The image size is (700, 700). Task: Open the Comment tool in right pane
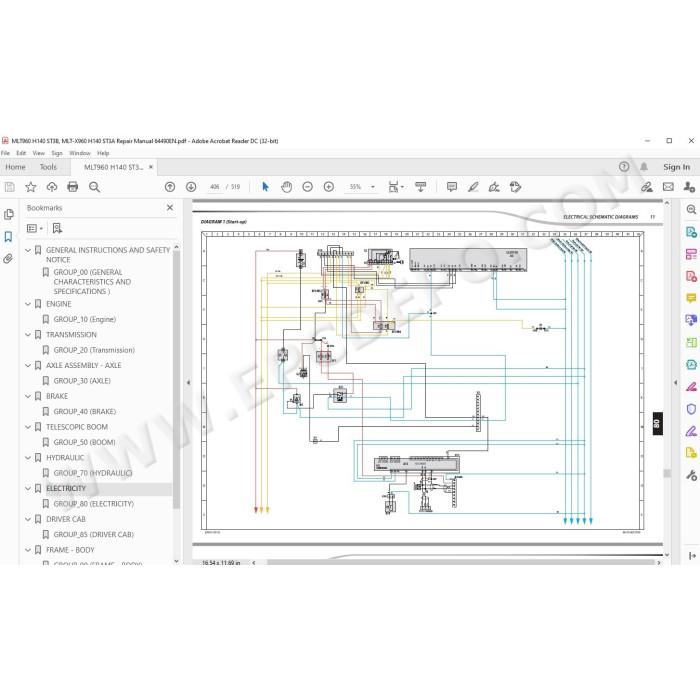[x=691, y=298]
